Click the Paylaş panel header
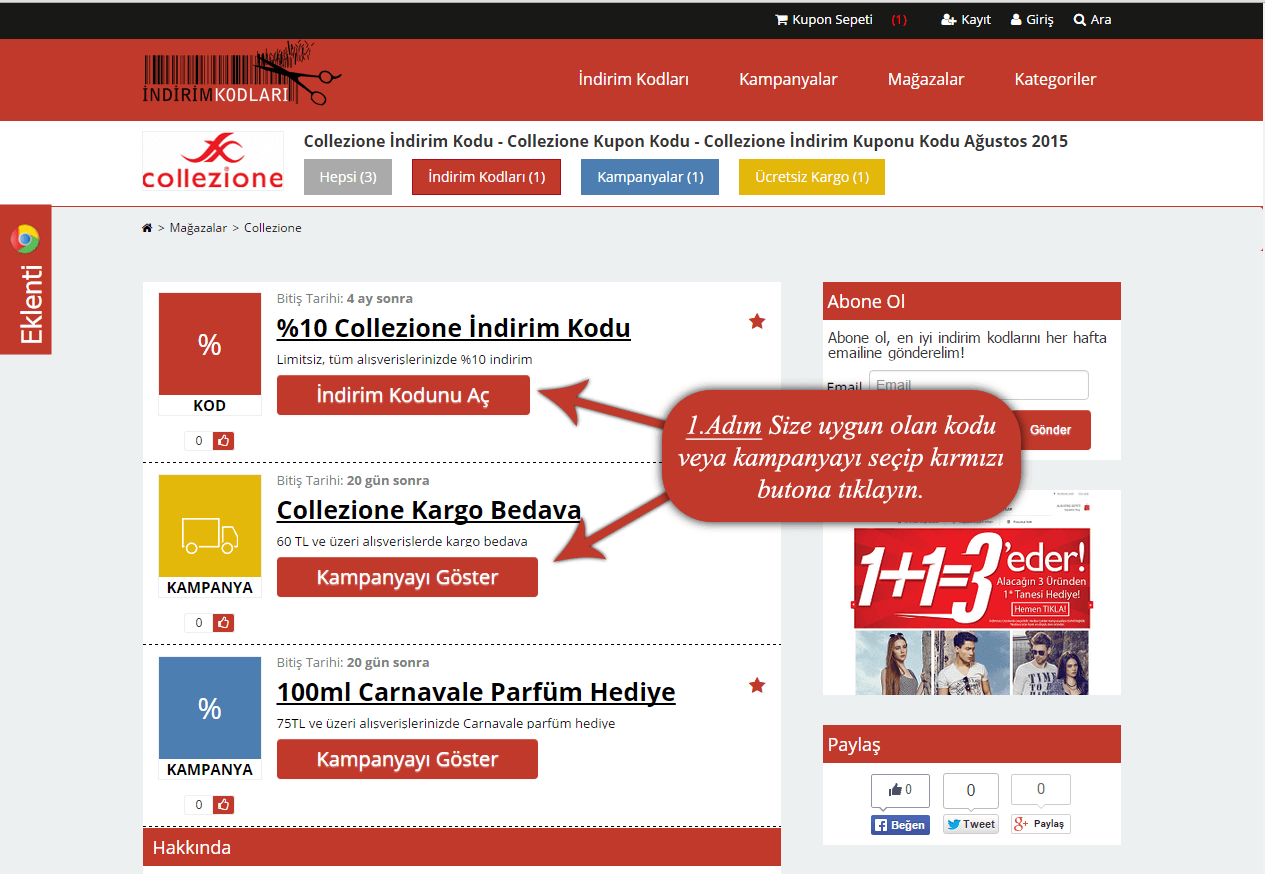The image size is (1265, 874). click(x=972, y=744)
